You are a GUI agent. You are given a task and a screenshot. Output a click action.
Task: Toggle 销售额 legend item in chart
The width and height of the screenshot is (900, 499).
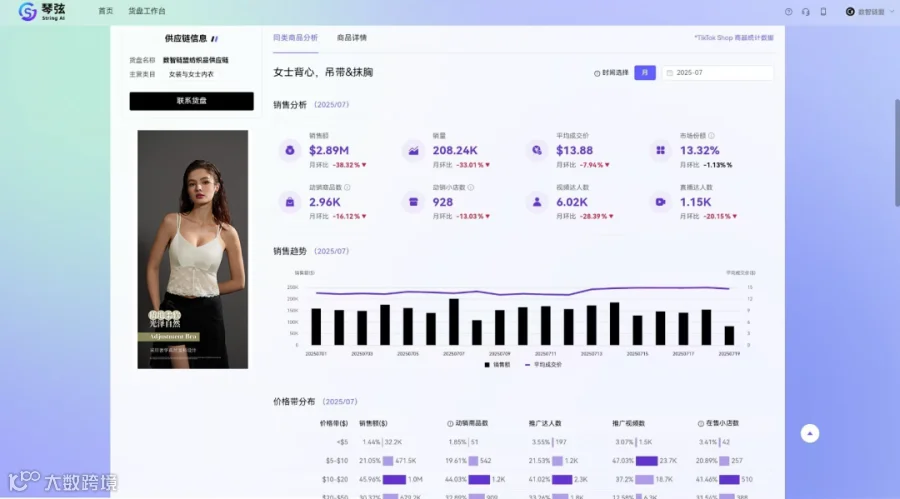(x=497, y=365)
